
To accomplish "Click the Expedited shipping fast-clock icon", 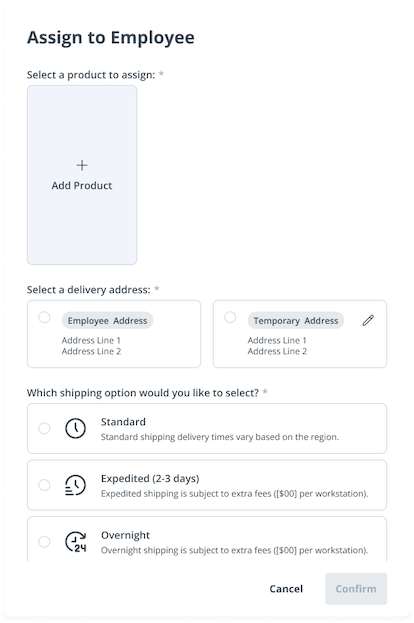I will [75, 485].
